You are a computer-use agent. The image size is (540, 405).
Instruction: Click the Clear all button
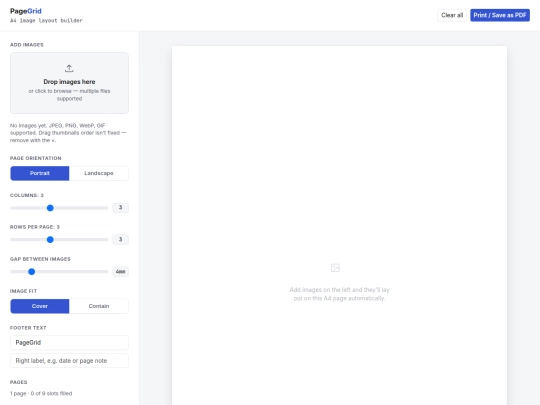(452, 15)
